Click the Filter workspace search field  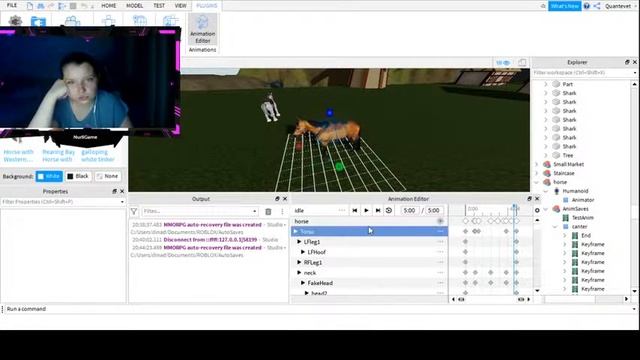coord(584,73)
